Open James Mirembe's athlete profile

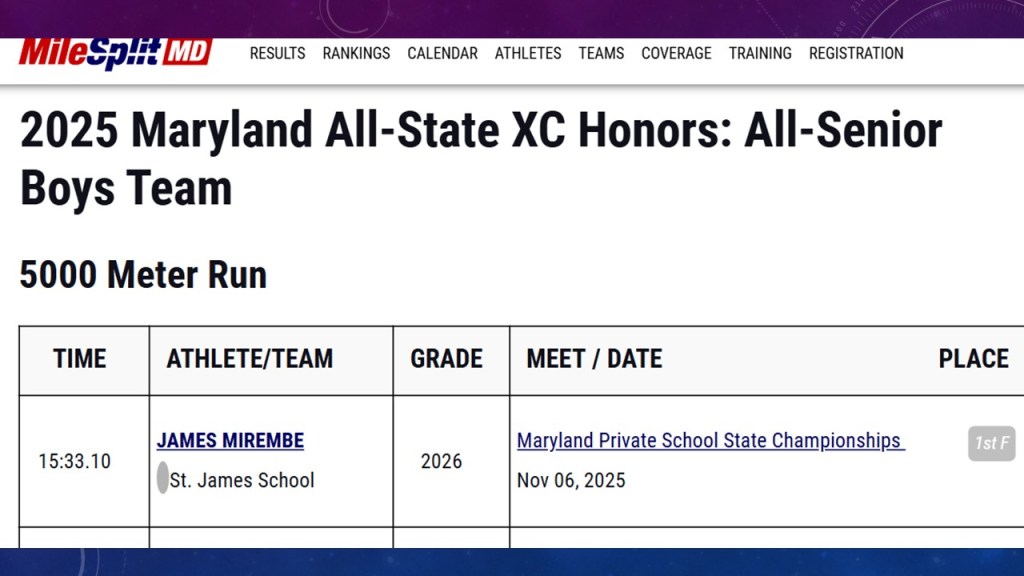[230, 440]
